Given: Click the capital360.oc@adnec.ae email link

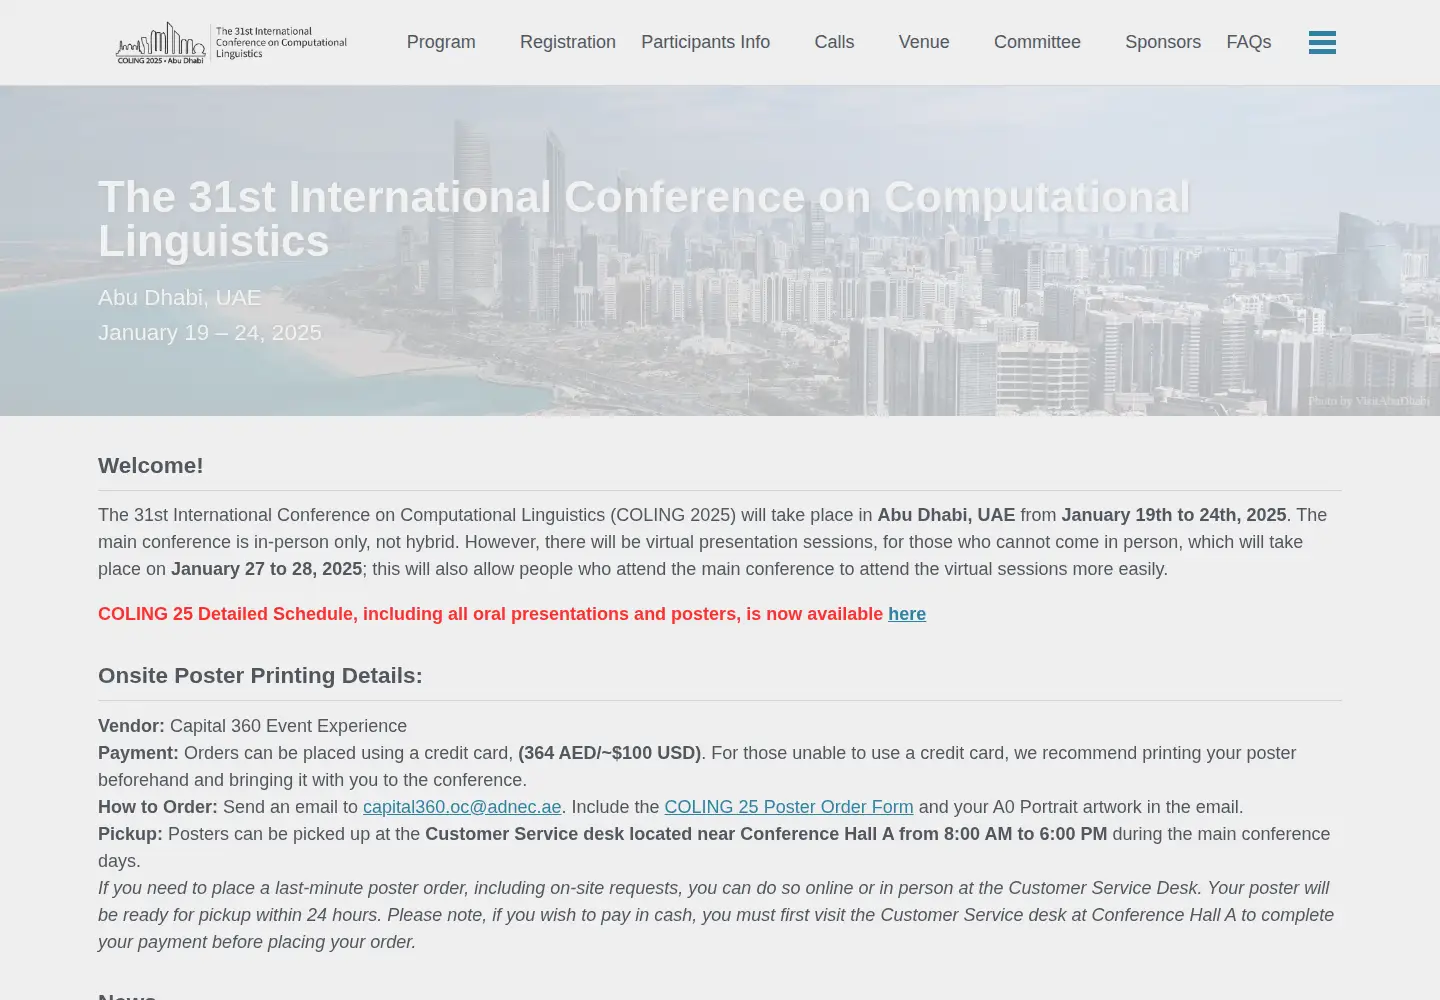Looking at the screenshot, I should point(462,807).
